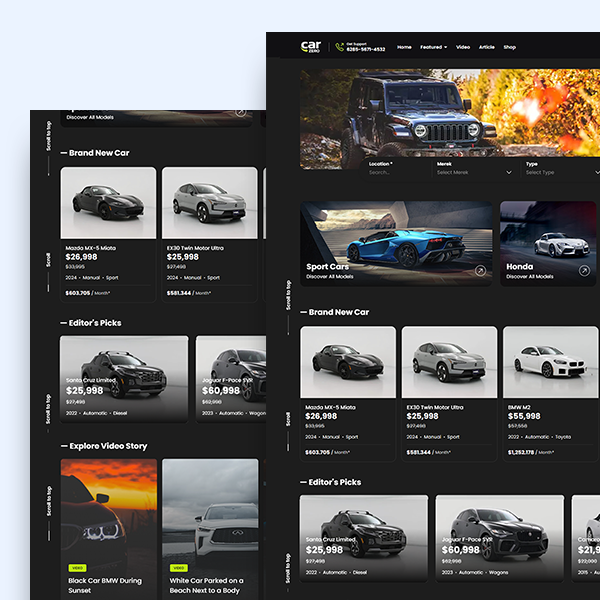Click Editor's Picks heading in left page

pos(95,323)
